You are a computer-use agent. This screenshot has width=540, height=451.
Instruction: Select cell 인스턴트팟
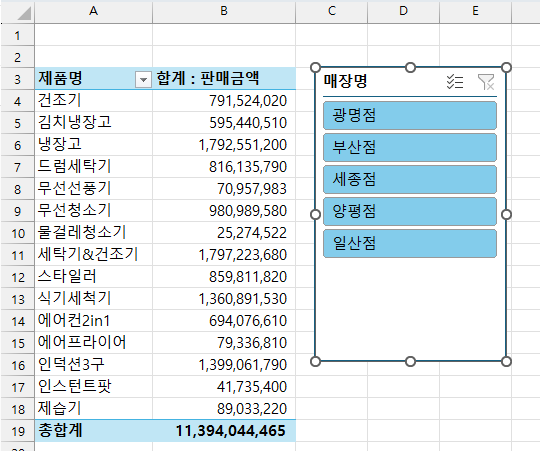point(93,387)
